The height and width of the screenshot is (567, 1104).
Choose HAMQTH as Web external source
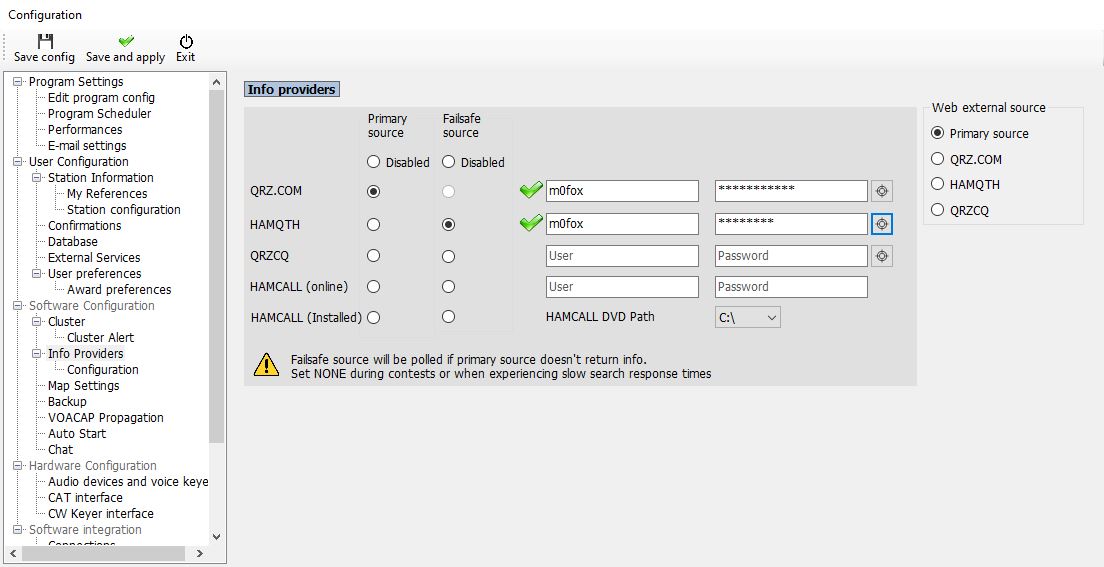point(937,184)
